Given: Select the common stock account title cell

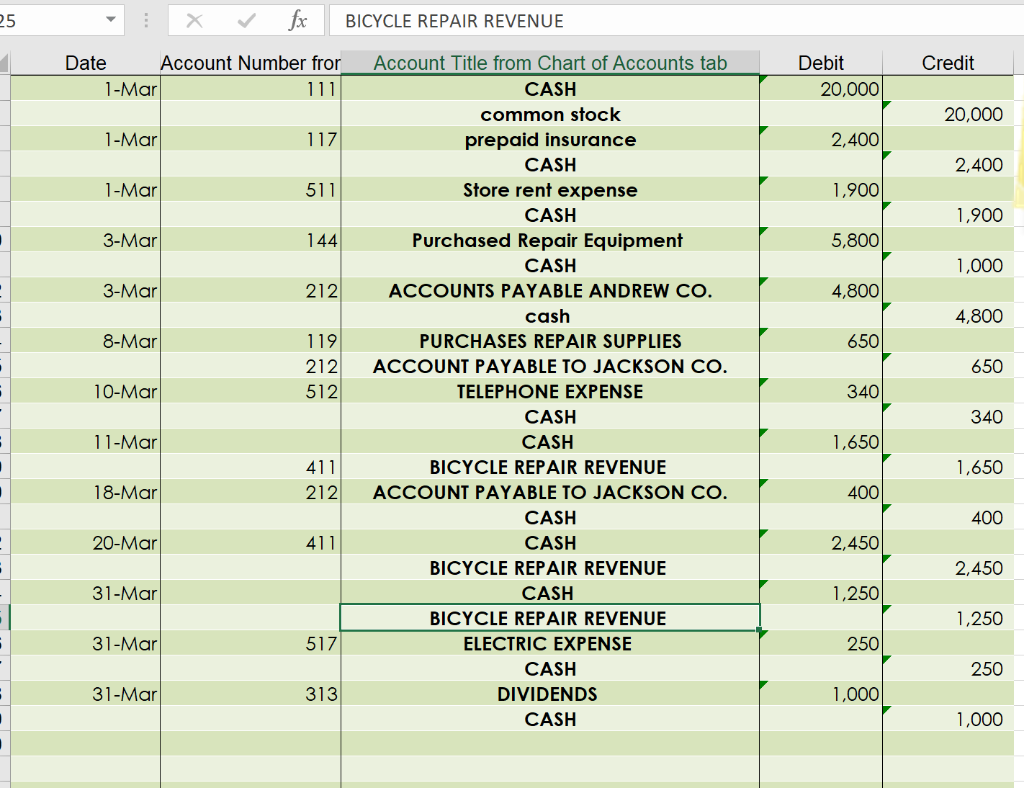Looking at the screenshot, I should pyautogui.click(x=550, y=114).
